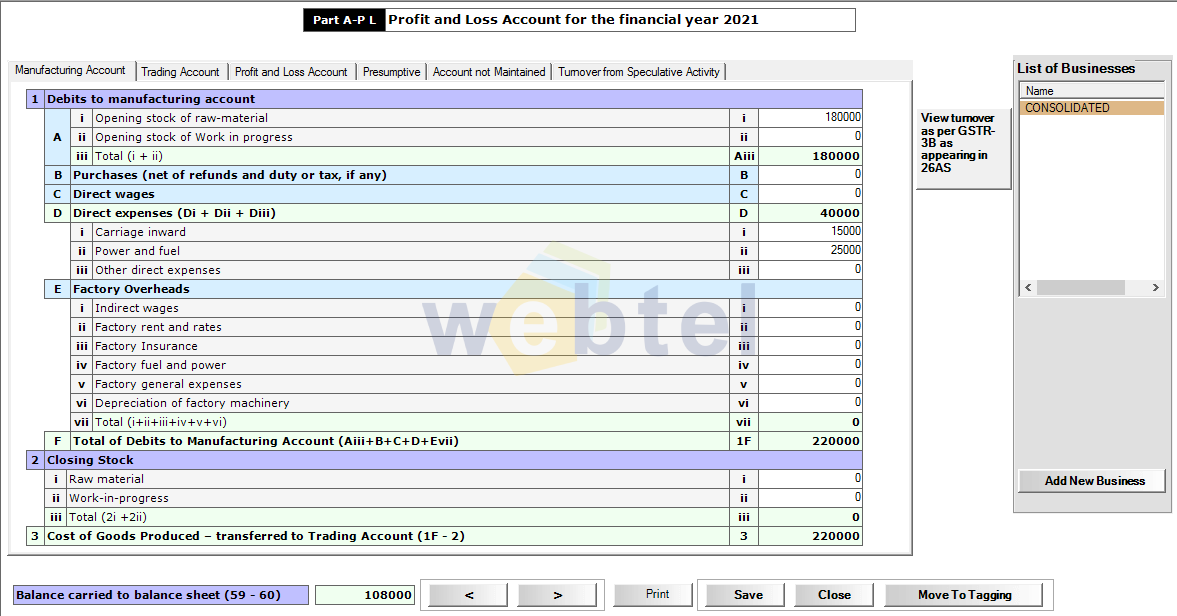This screenshot has height=616, width=1177.
Task: Click Total of Debits value in row 1F
Action: click(810, 441)
